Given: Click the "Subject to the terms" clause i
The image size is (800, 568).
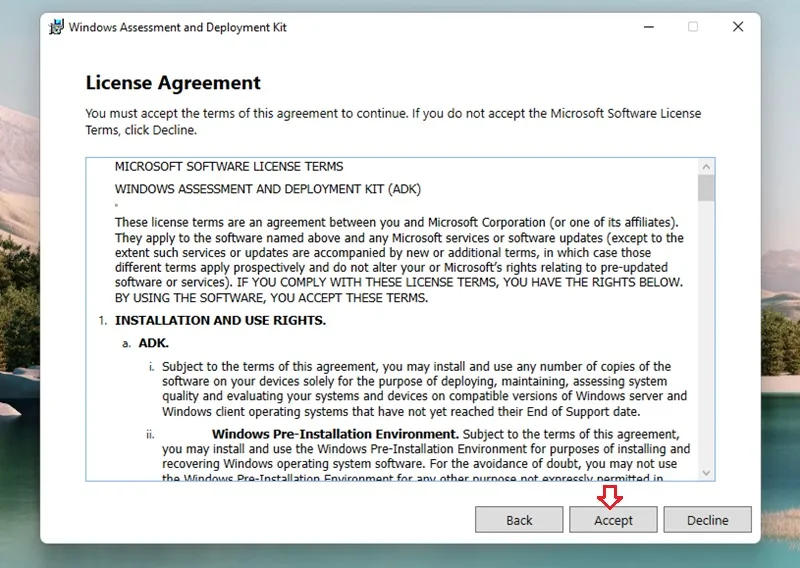Looking at the screenshot, I should click(x=424, y=389).
